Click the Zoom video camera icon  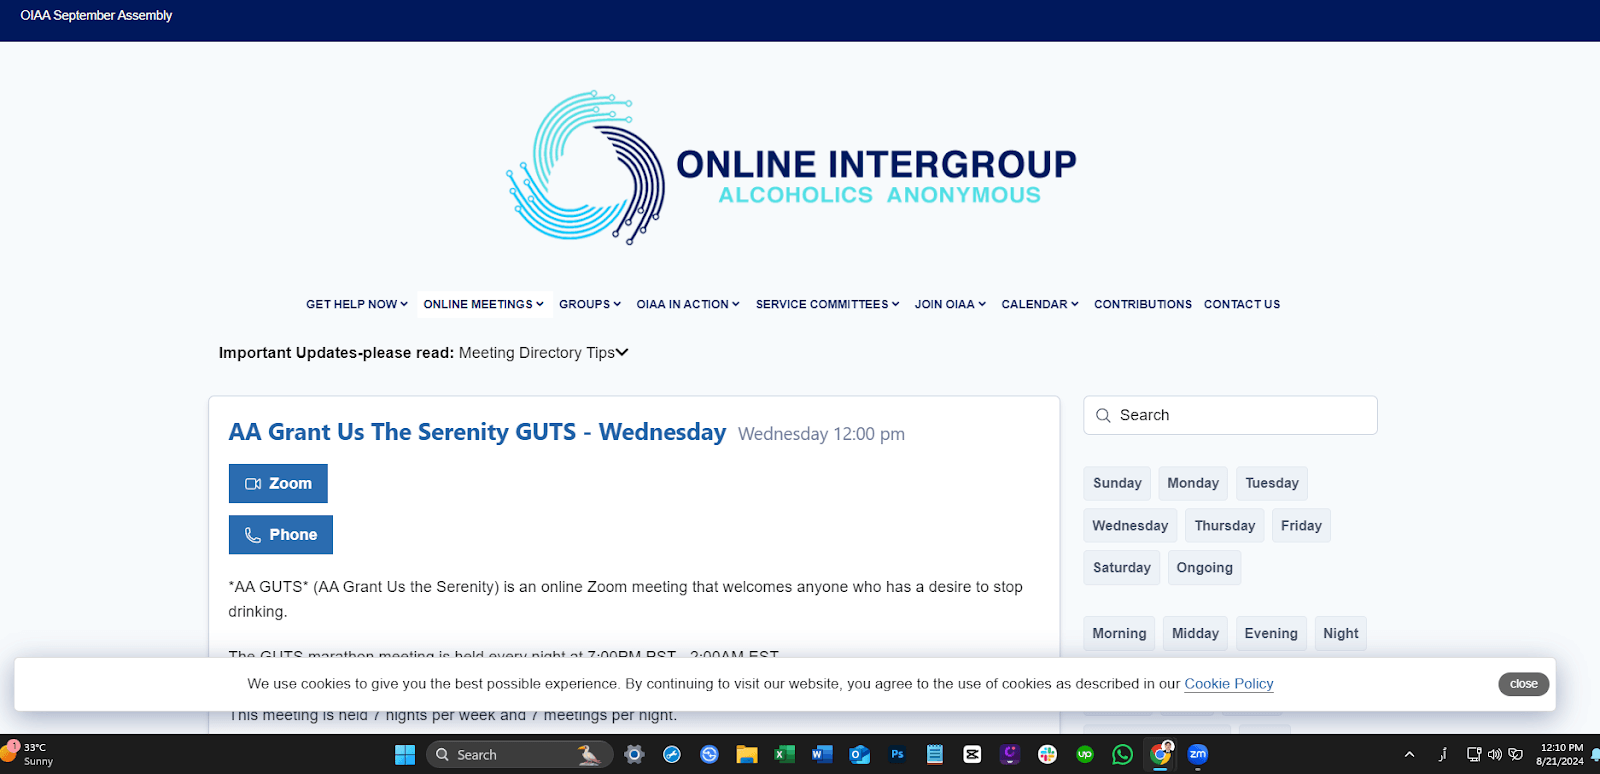click(x=253, y=484)
